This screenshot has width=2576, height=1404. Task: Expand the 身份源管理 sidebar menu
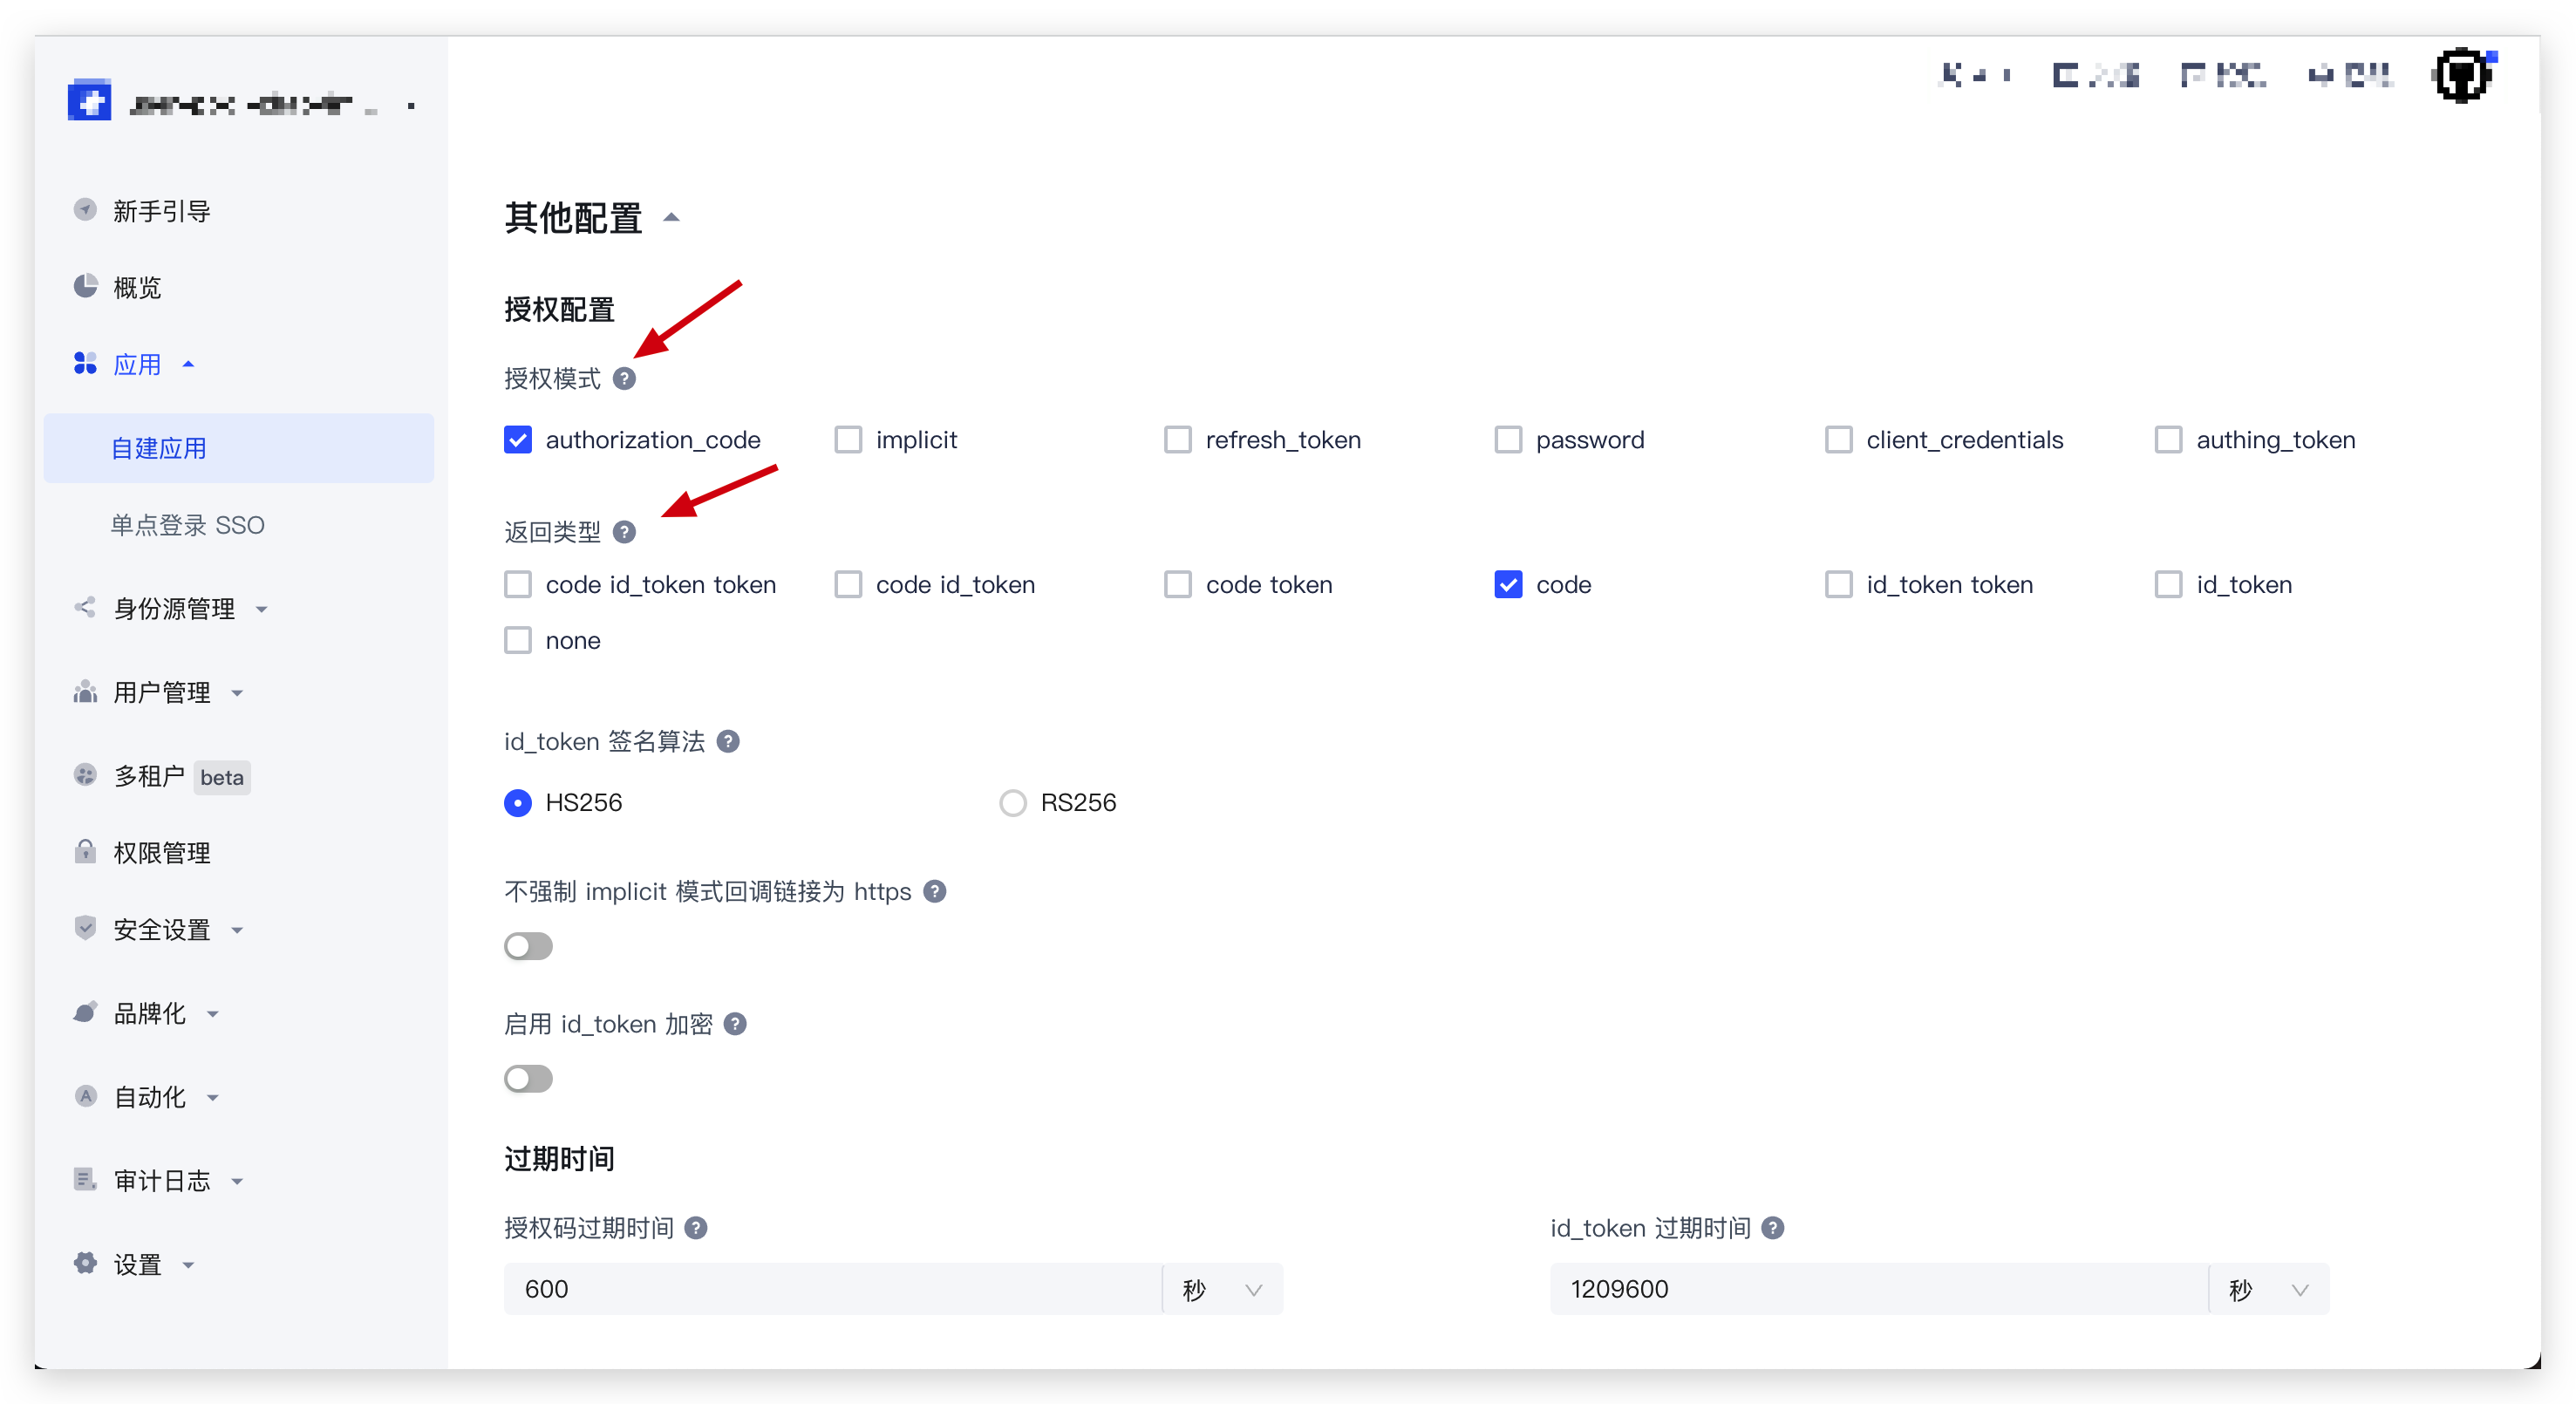175,608
